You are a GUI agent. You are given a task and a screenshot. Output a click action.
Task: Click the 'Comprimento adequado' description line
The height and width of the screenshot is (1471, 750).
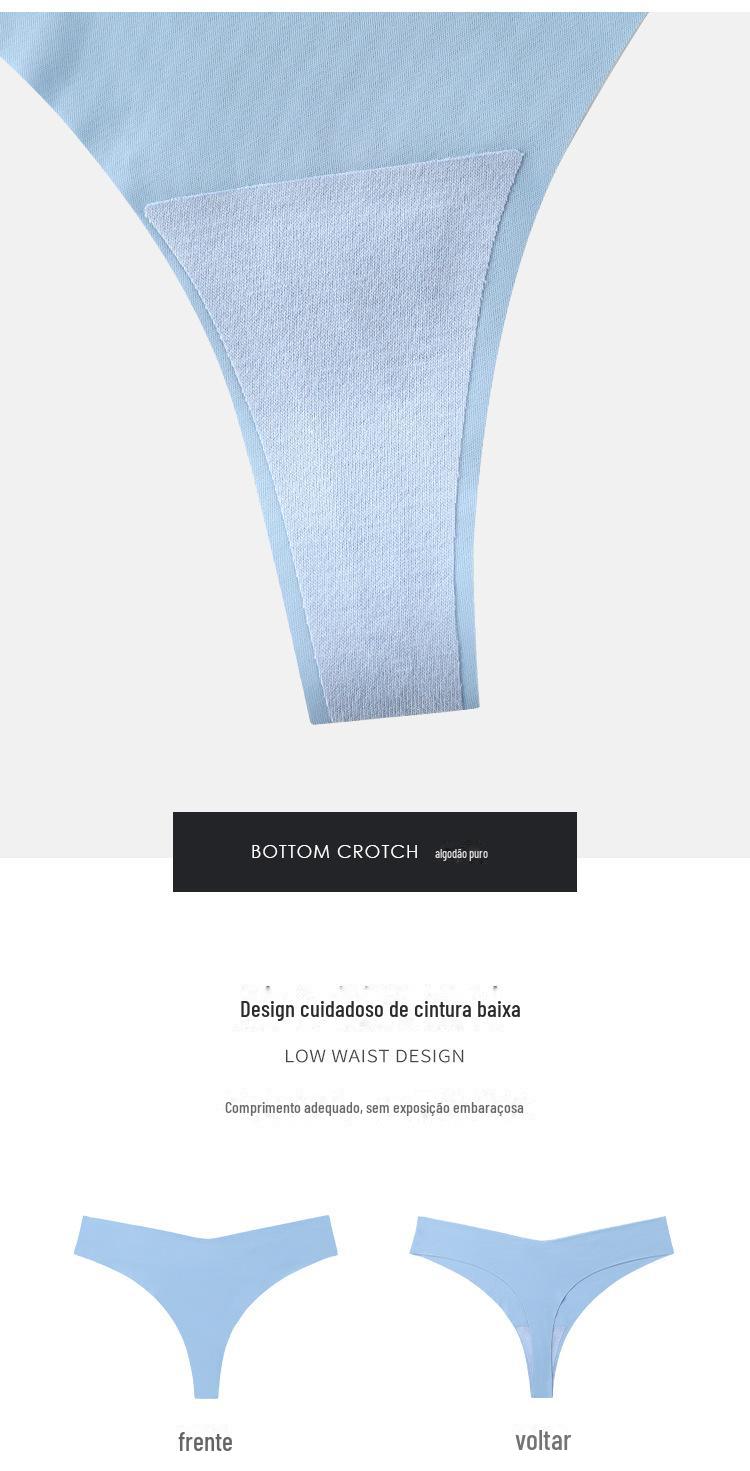click(374, 1107)
